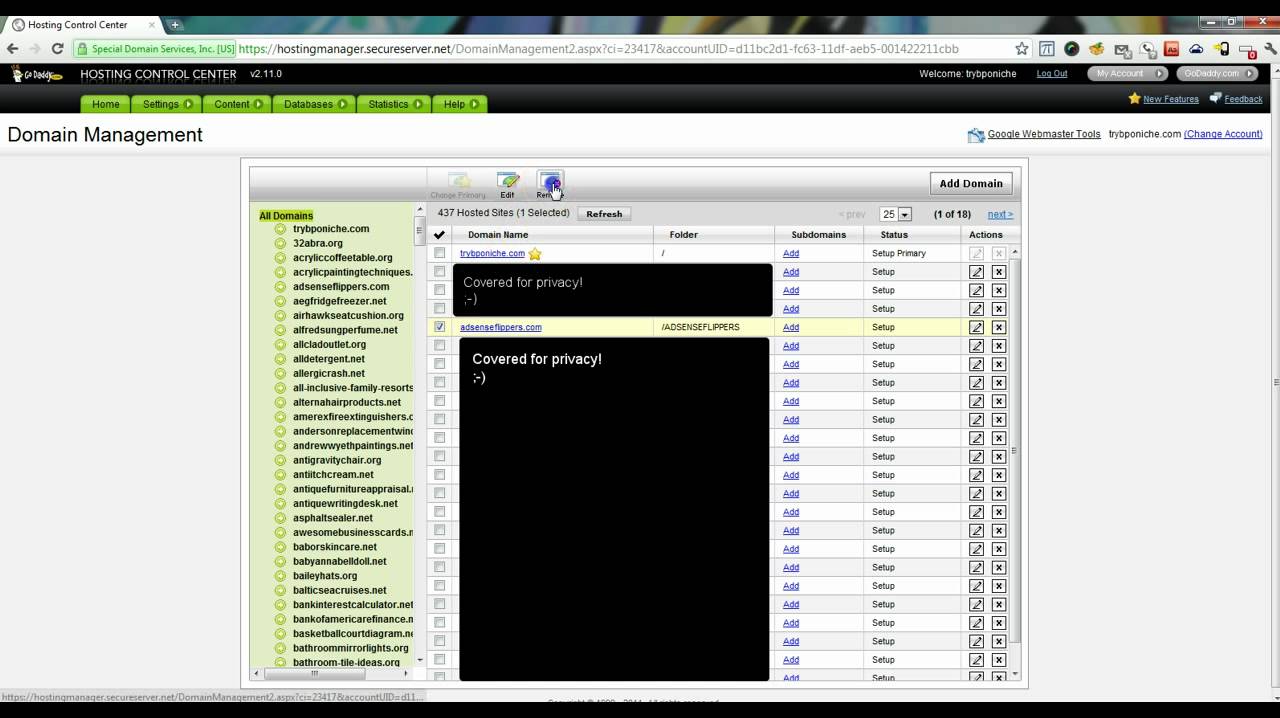Click the Log Out link
Image resolution: width=1280 pixels, height=718 pixels.
click(1052, 73)
